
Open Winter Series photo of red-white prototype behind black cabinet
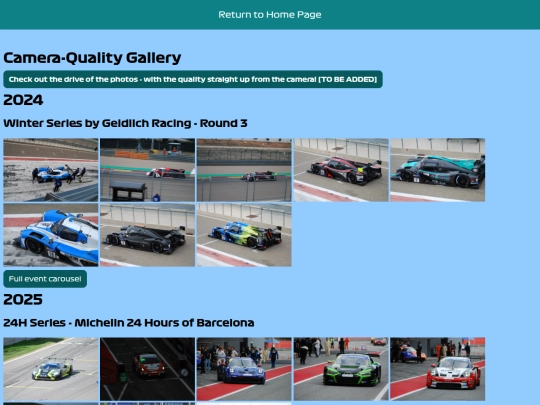pos(147,170)
